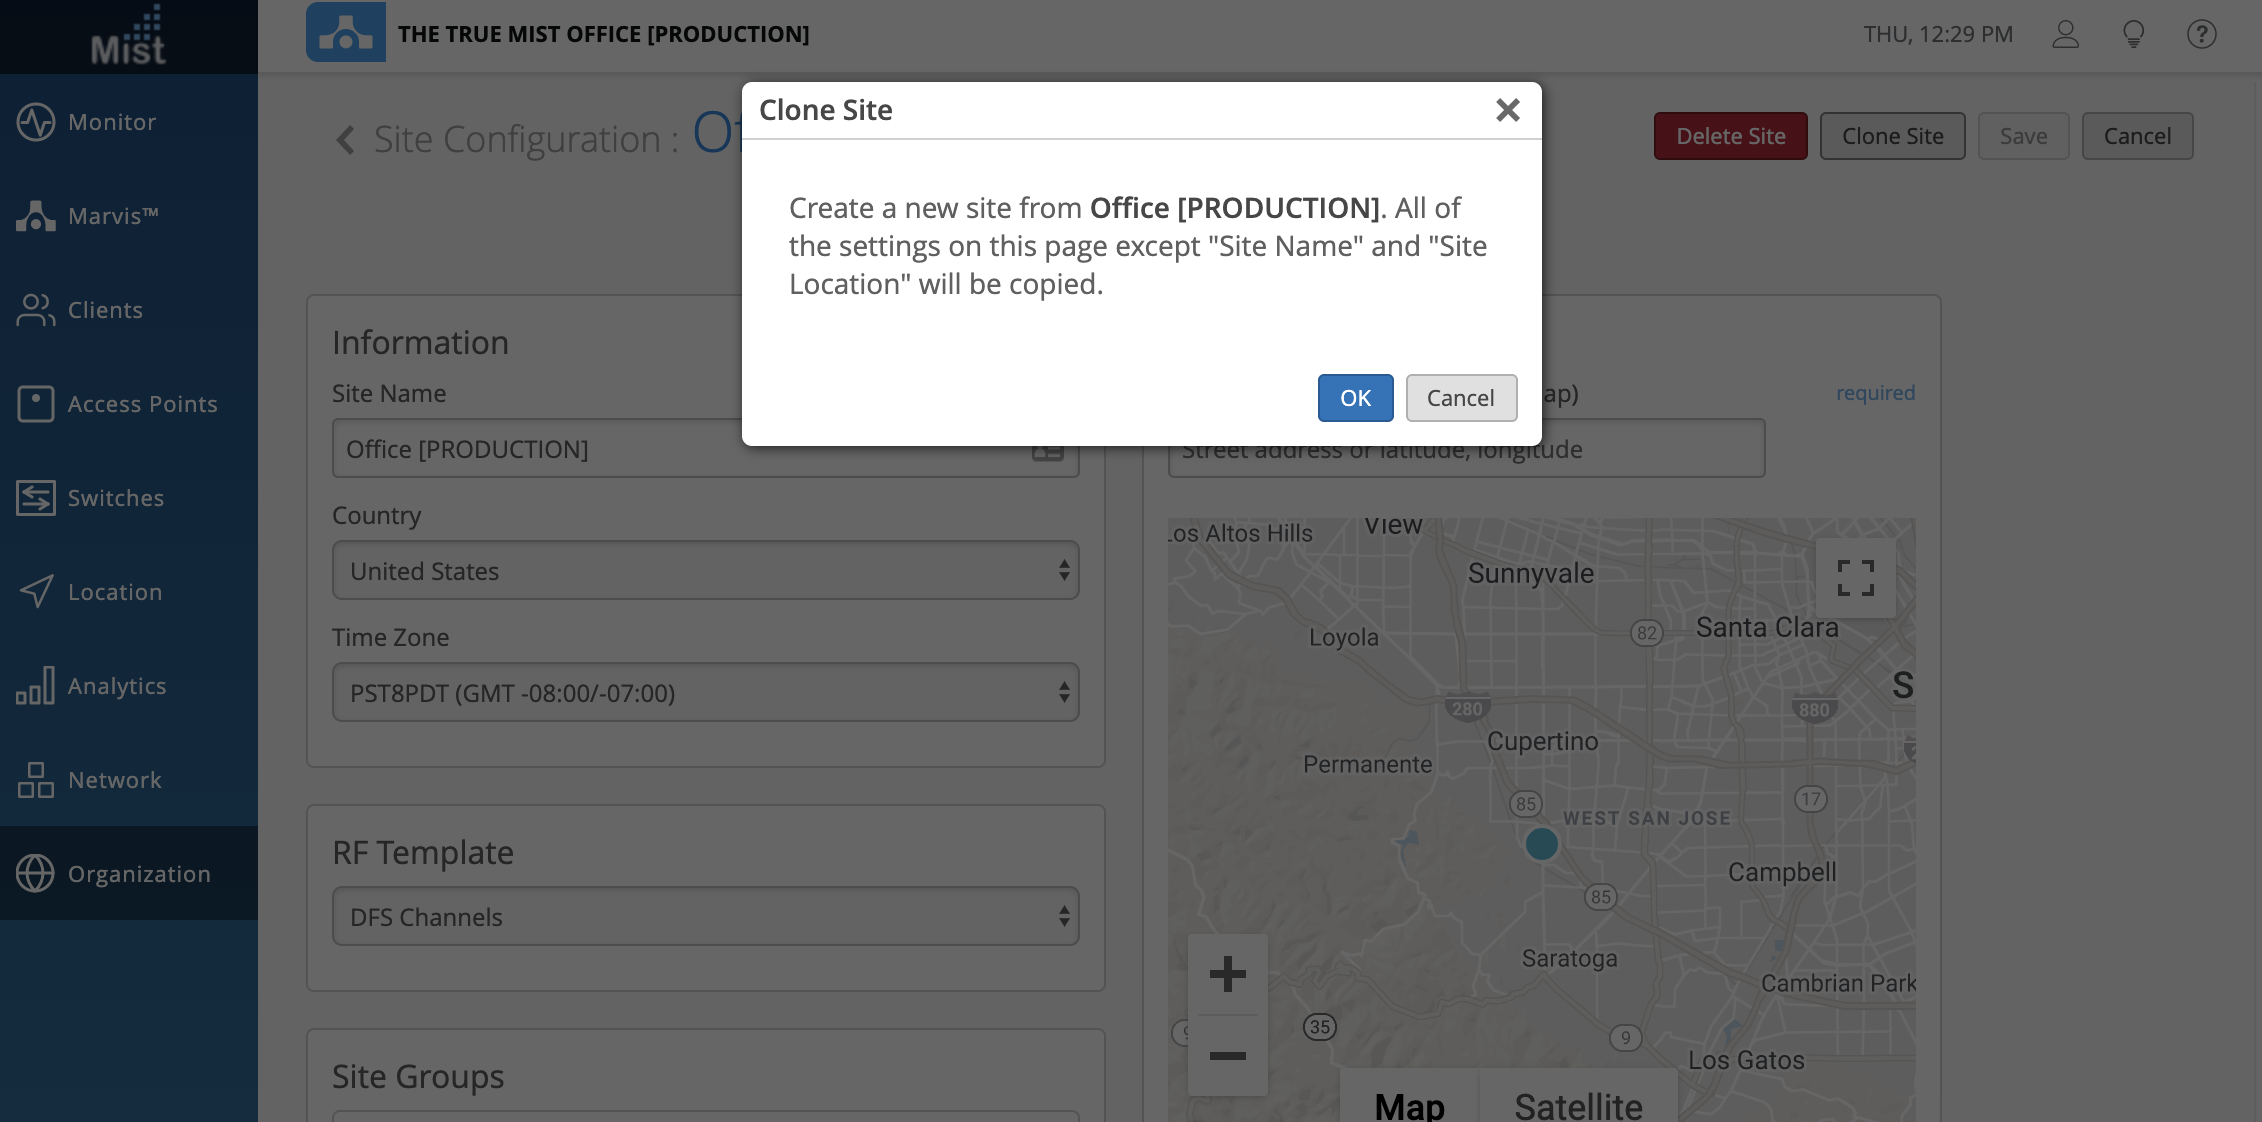Expand the Country dropdown showing United States
Screen dimensions: 2262x1122
(x=705, y=571)
